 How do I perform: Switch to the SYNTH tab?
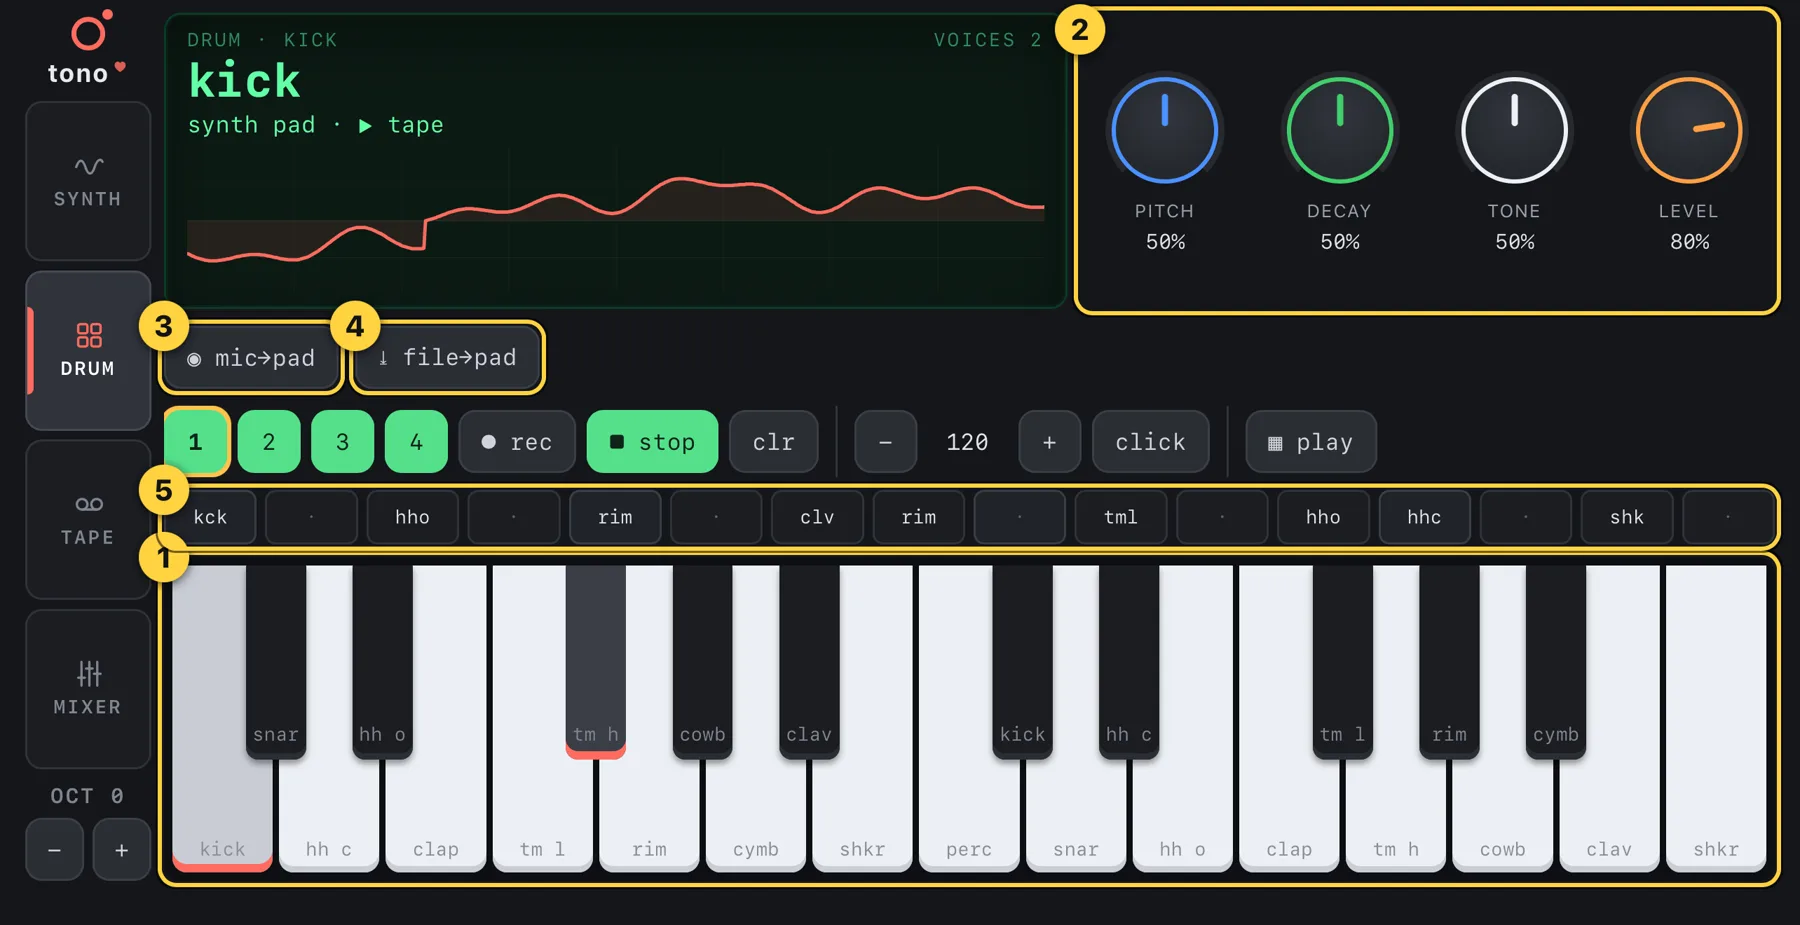(x=88, y=181)
